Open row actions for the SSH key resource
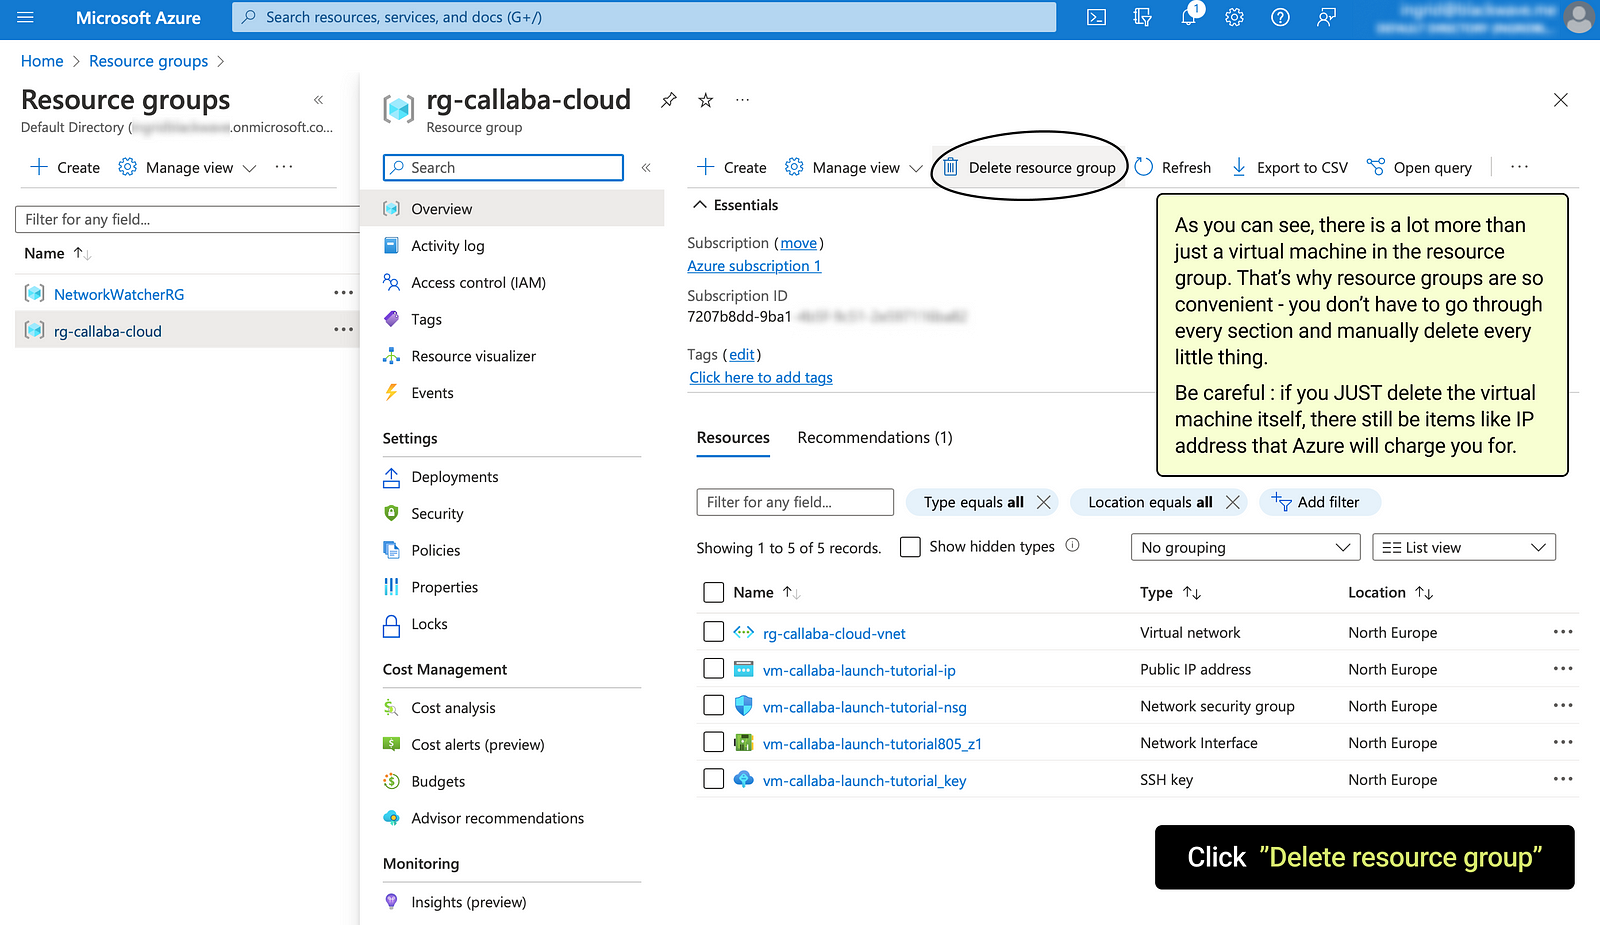Viewport: 1600px width, 925px height. coord(1563,780)
